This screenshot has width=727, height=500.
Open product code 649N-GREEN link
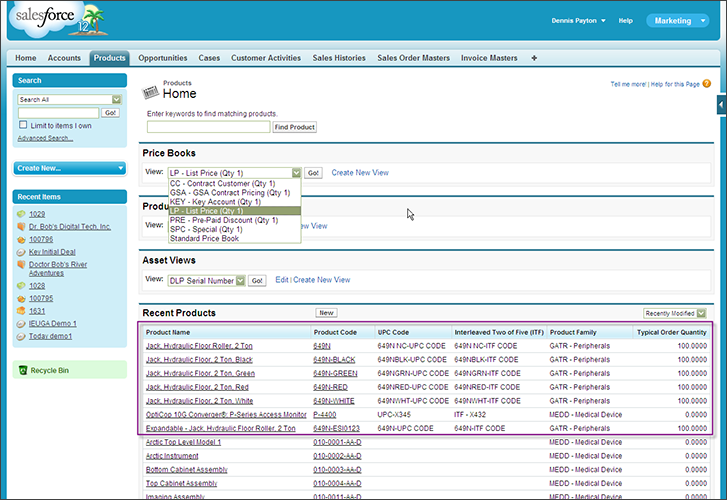point(335,373)
